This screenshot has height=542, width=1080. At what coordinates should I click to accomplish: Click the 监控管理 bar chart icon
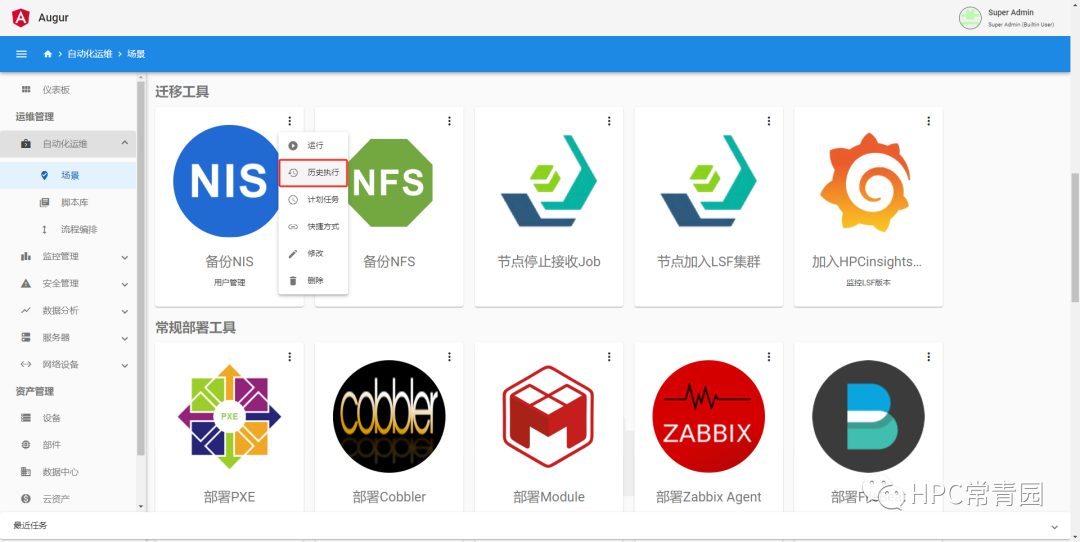point(26,256)
